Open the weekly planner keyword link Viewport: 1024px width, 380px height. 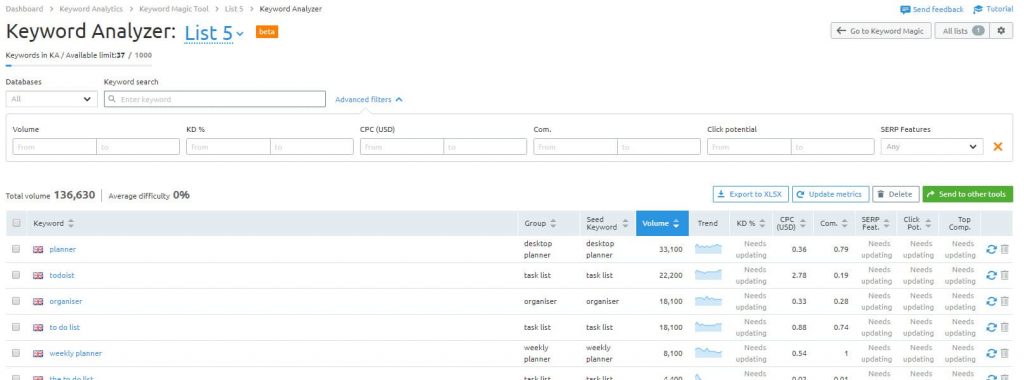[x=76, y=353]
